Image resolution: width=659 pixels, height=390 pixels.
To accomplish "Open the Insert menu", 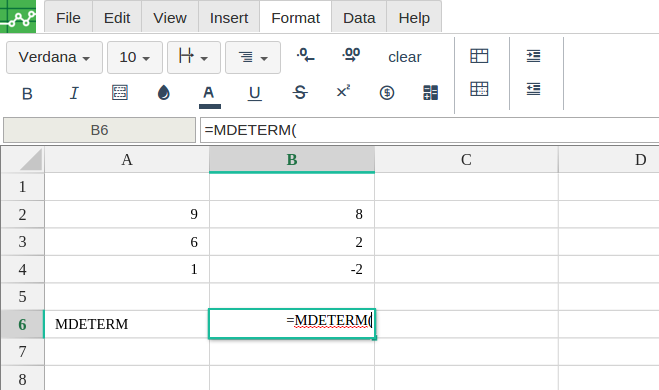I will click(x=229, y=18).
